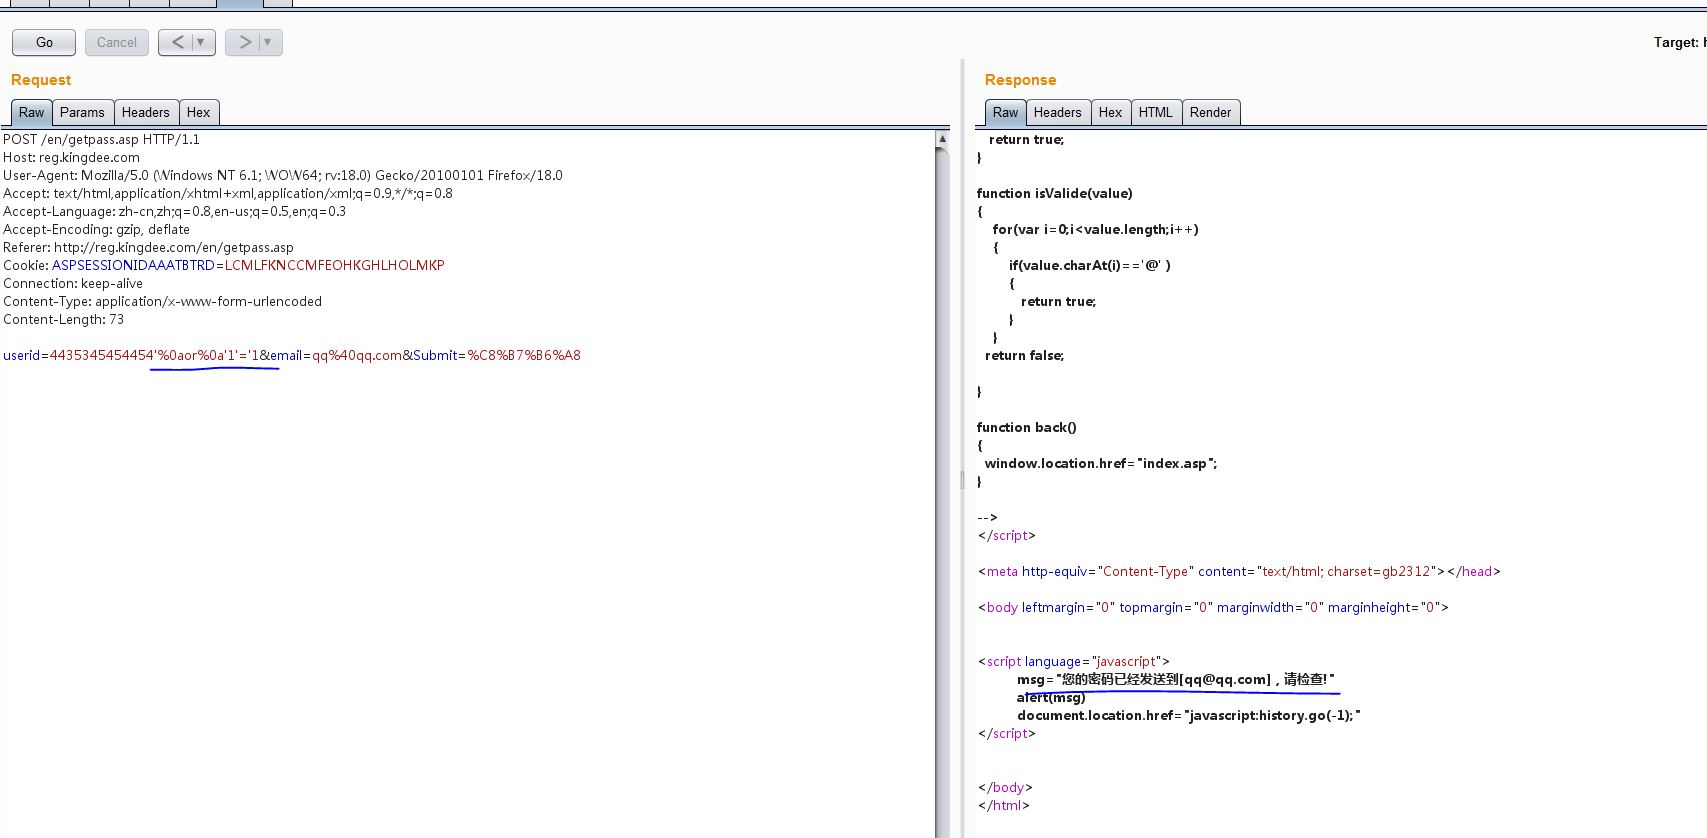The width and height of the screenshot is (1707, 838).
Task: Click the function isValide(value) line
Action: (x=1054, y=194)
